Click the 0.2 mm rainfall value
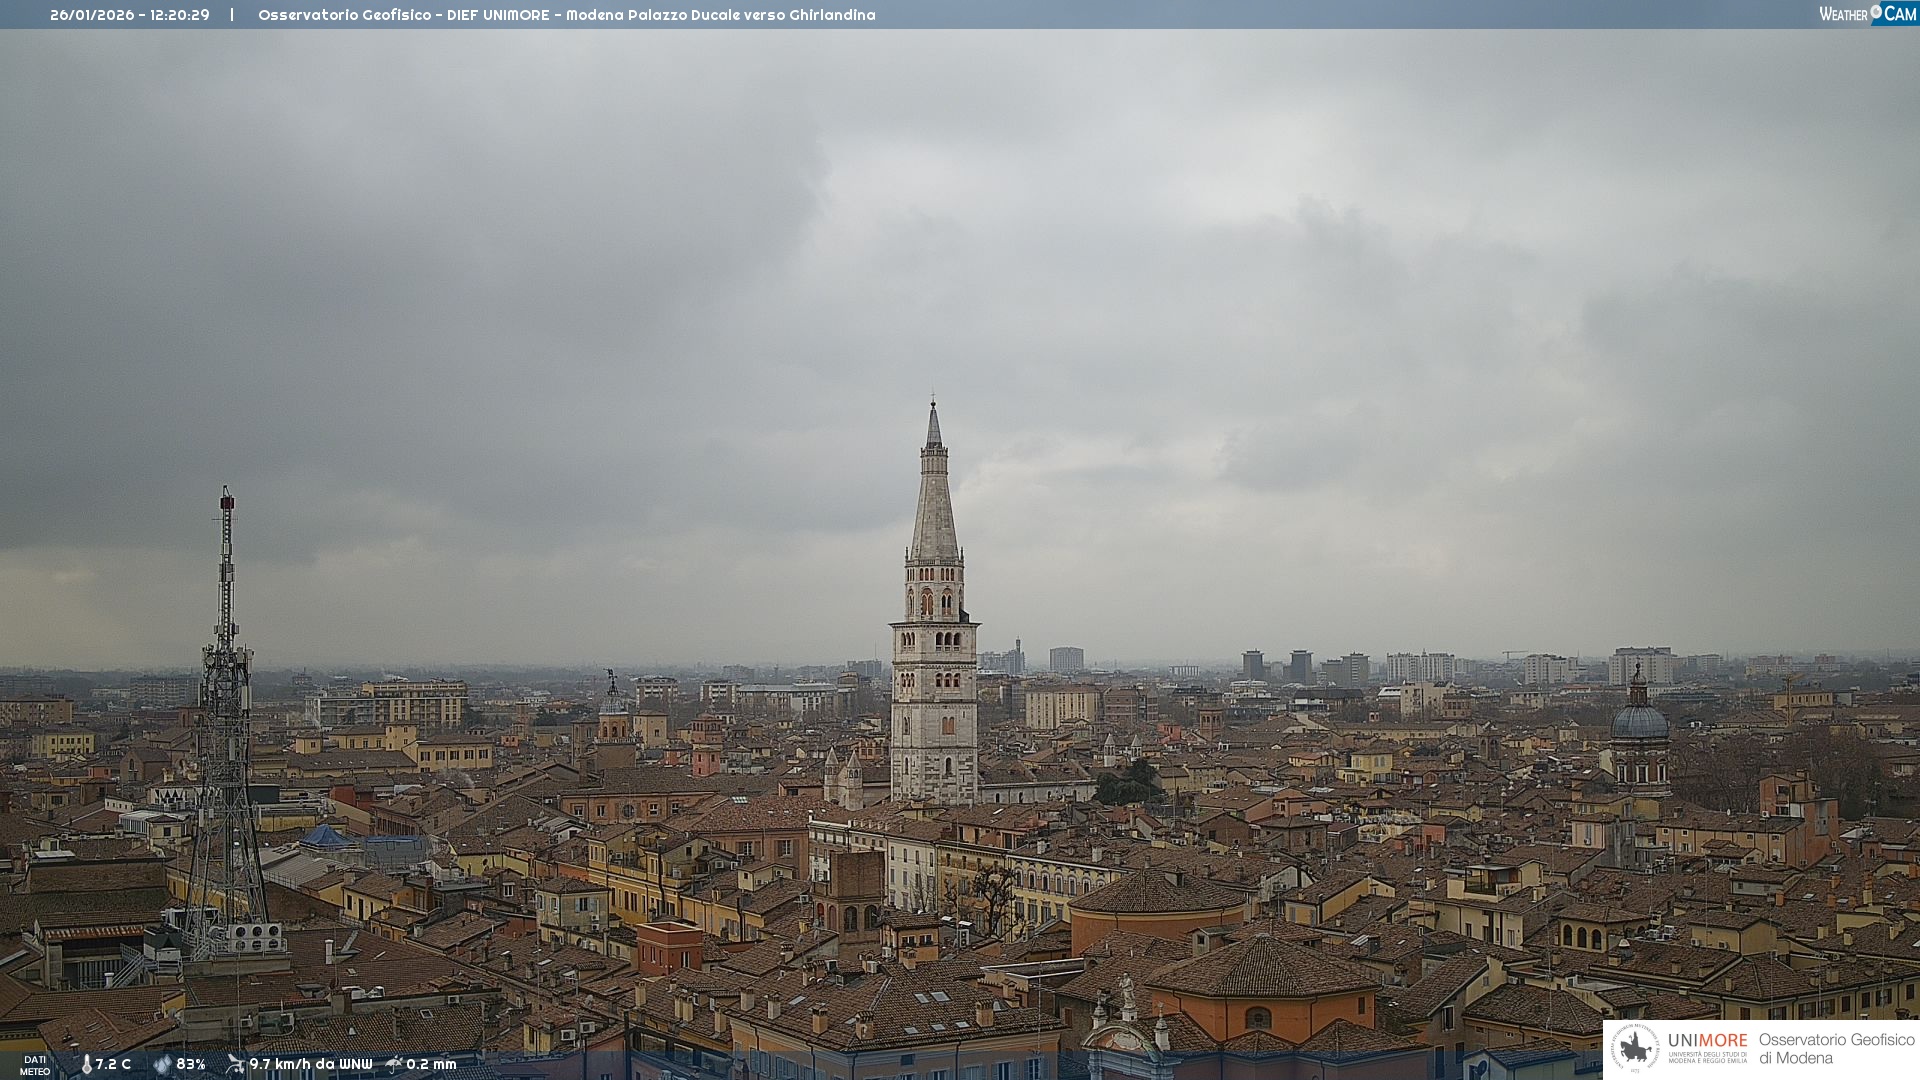Screen dimensions: 1920x1080 431,1065
